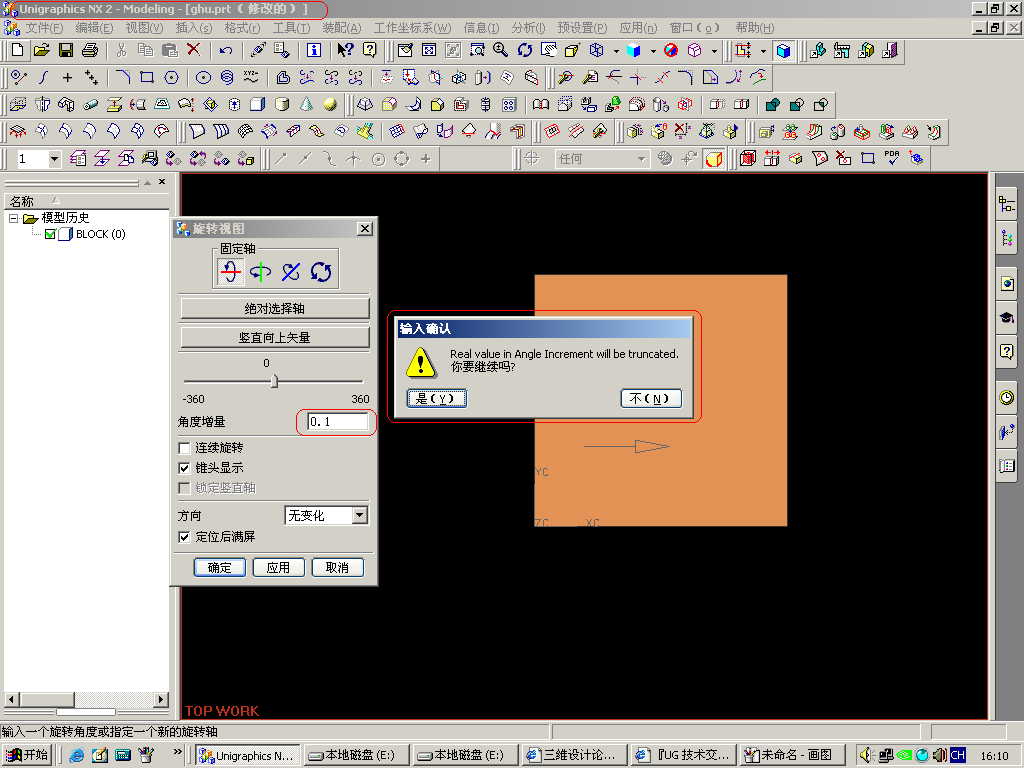The image size is (1024, 768).
Task: Click the New file icon
Action: point(18,50)
